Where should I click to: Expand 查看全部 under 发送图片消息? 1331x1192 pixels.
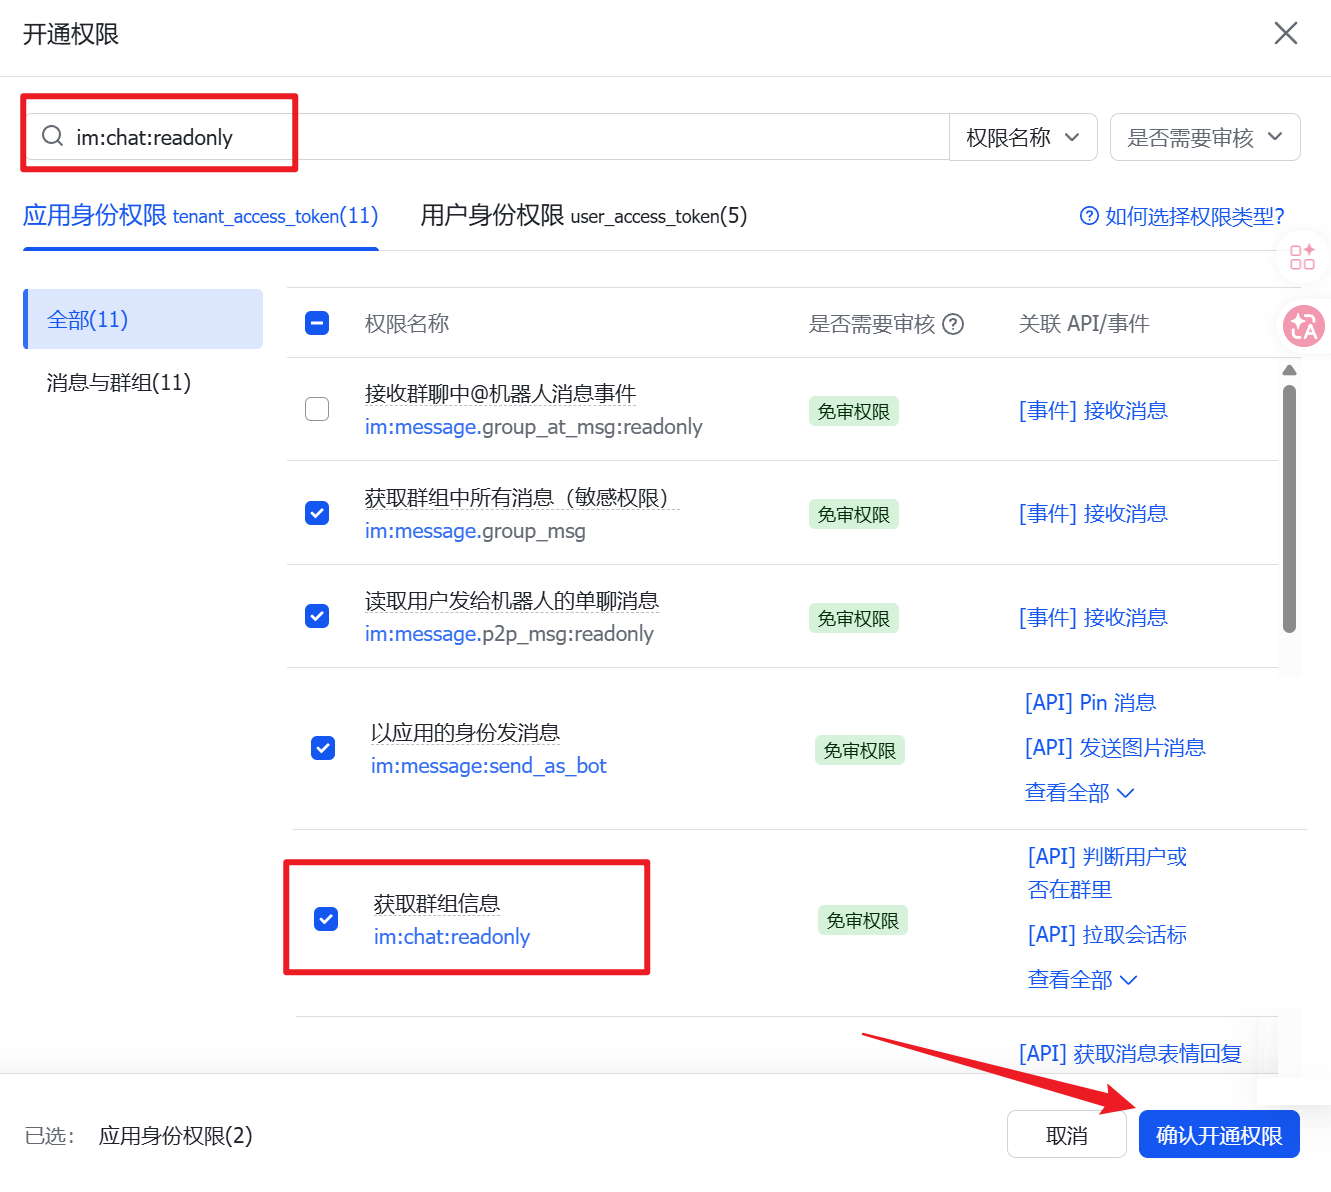tap(1079, 793)
